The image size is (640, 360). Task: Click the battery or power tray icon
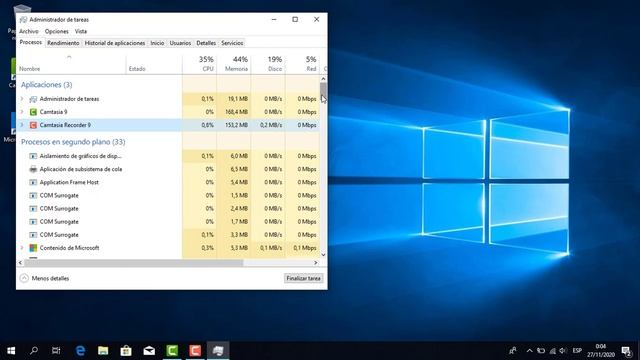point(541,351)
